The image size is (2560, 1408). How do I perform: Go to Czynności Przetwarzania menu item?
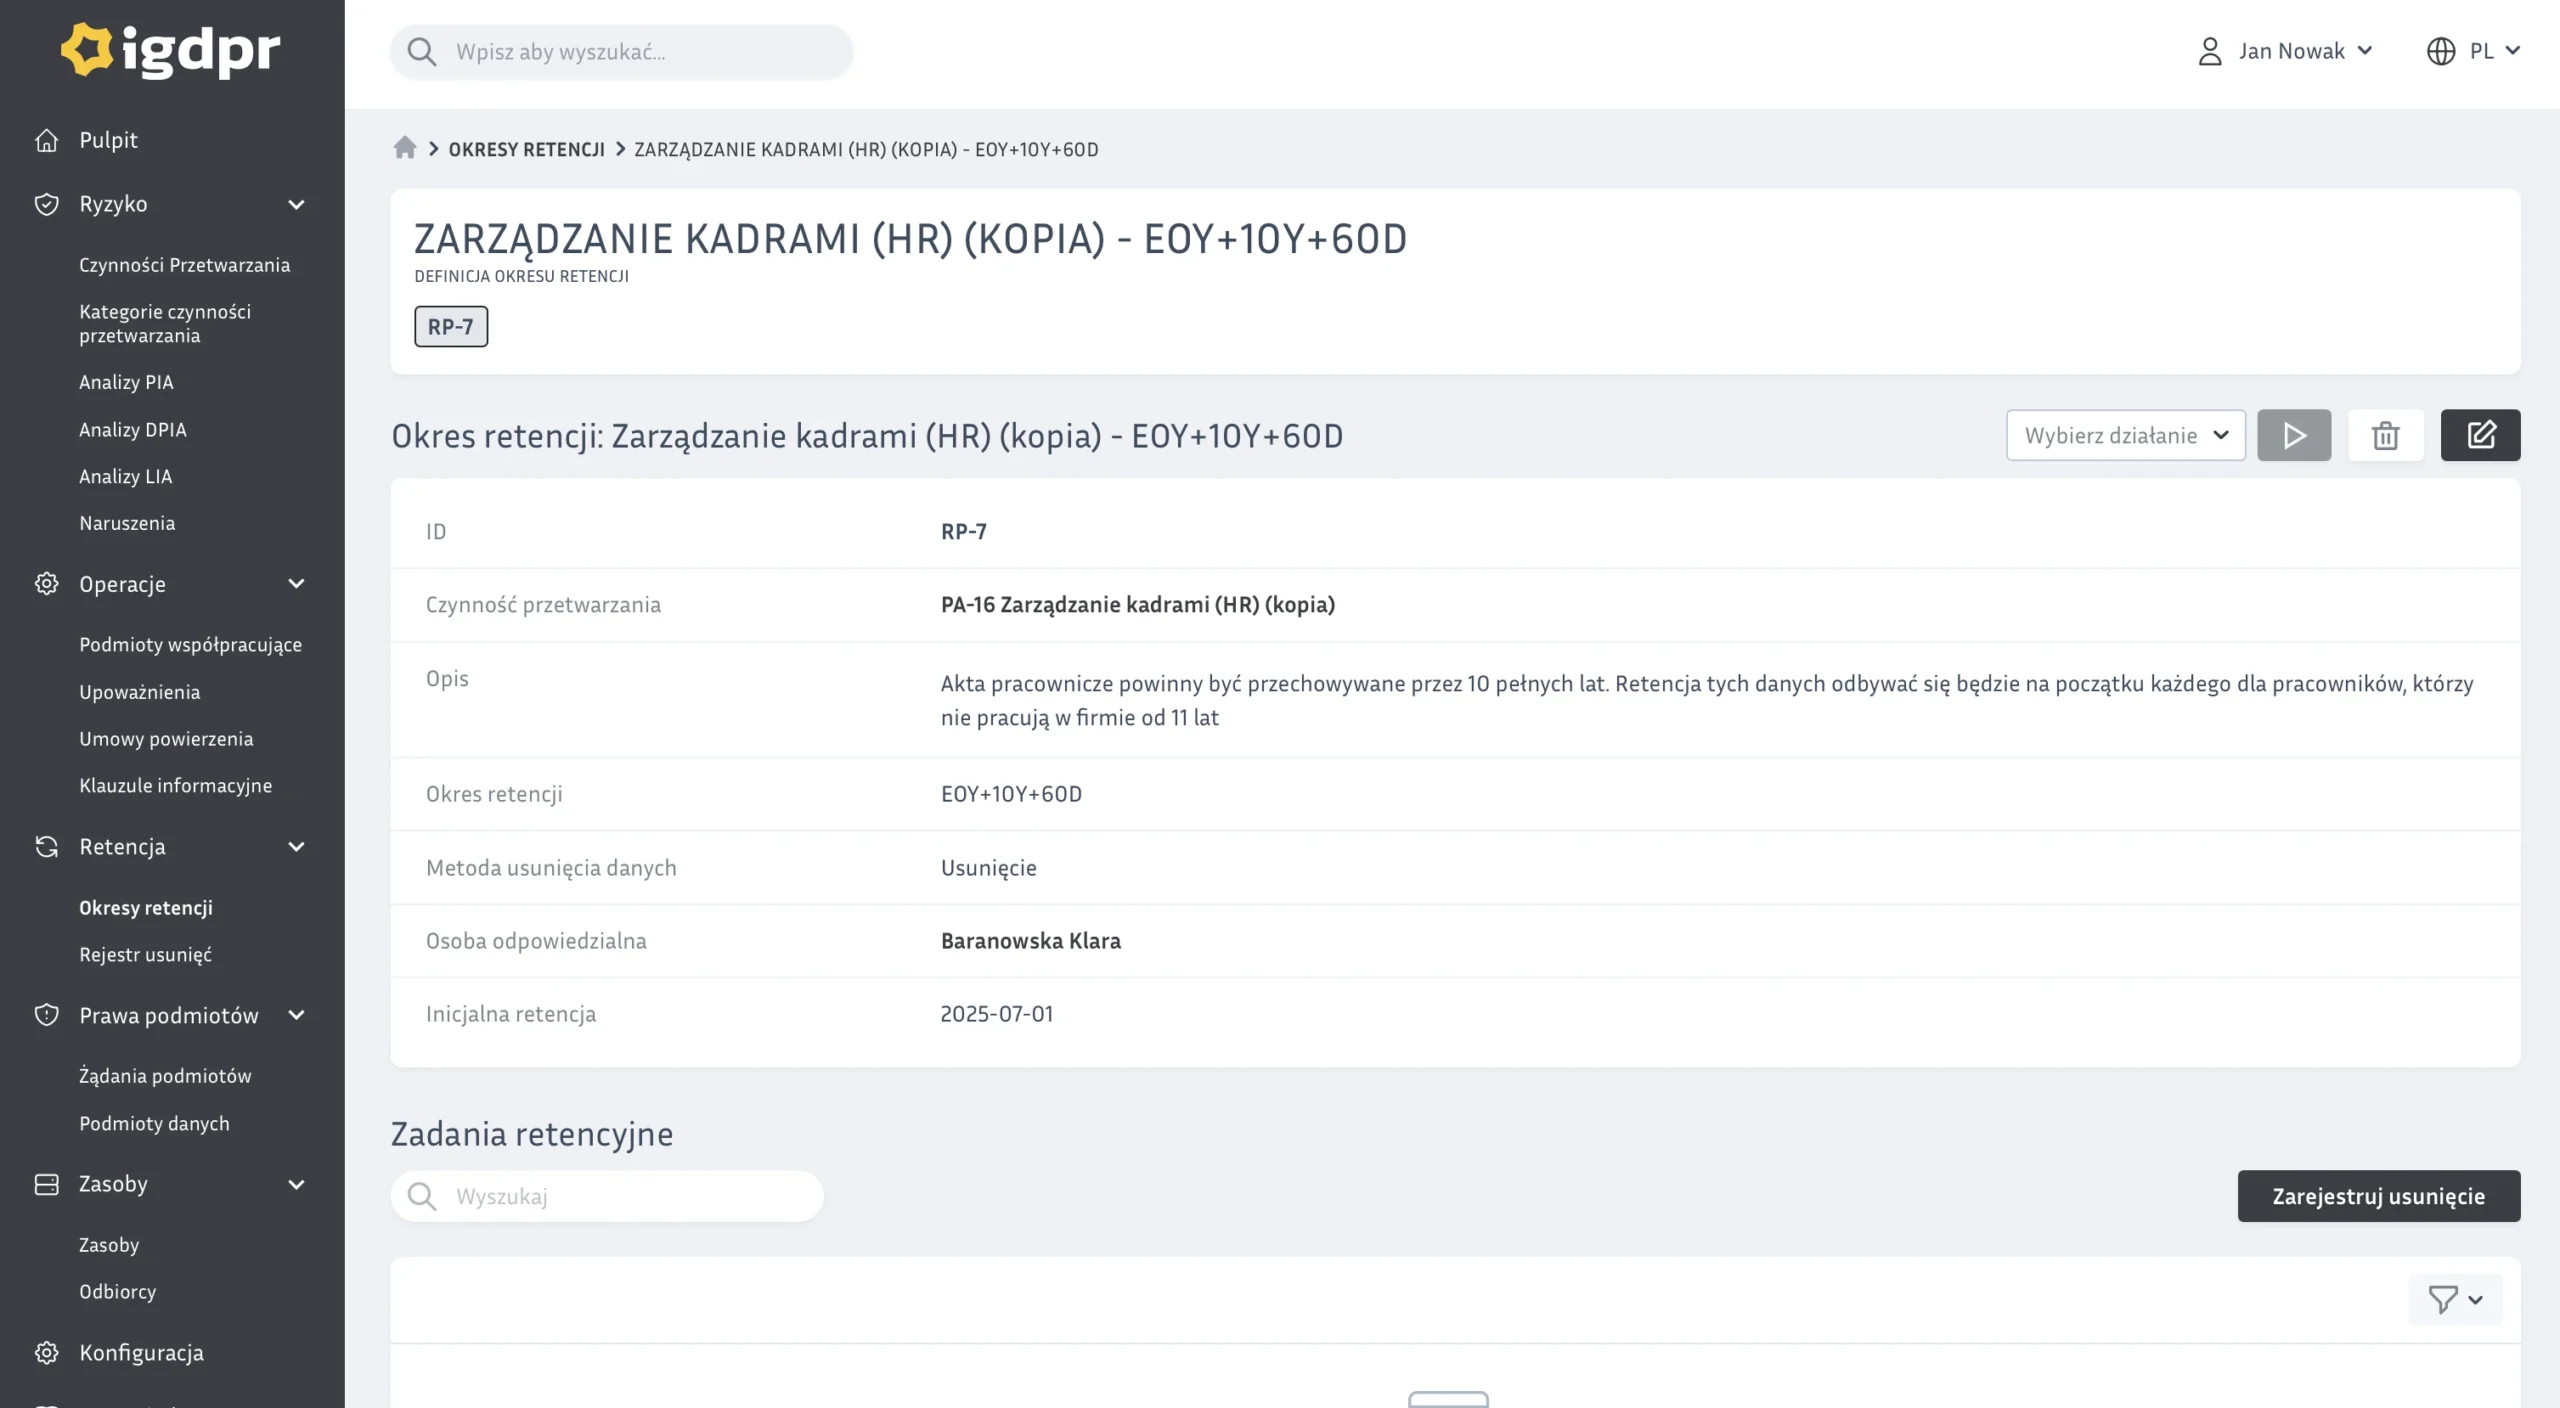pos(184,265)
